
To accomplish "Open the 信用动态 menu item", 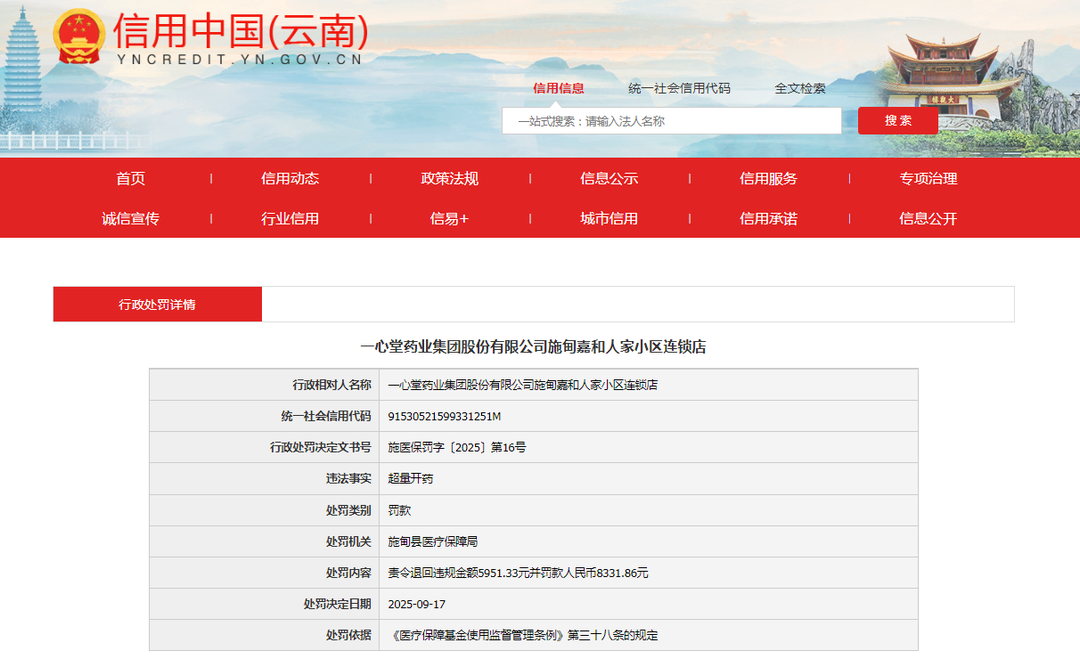I will (290, 178).
